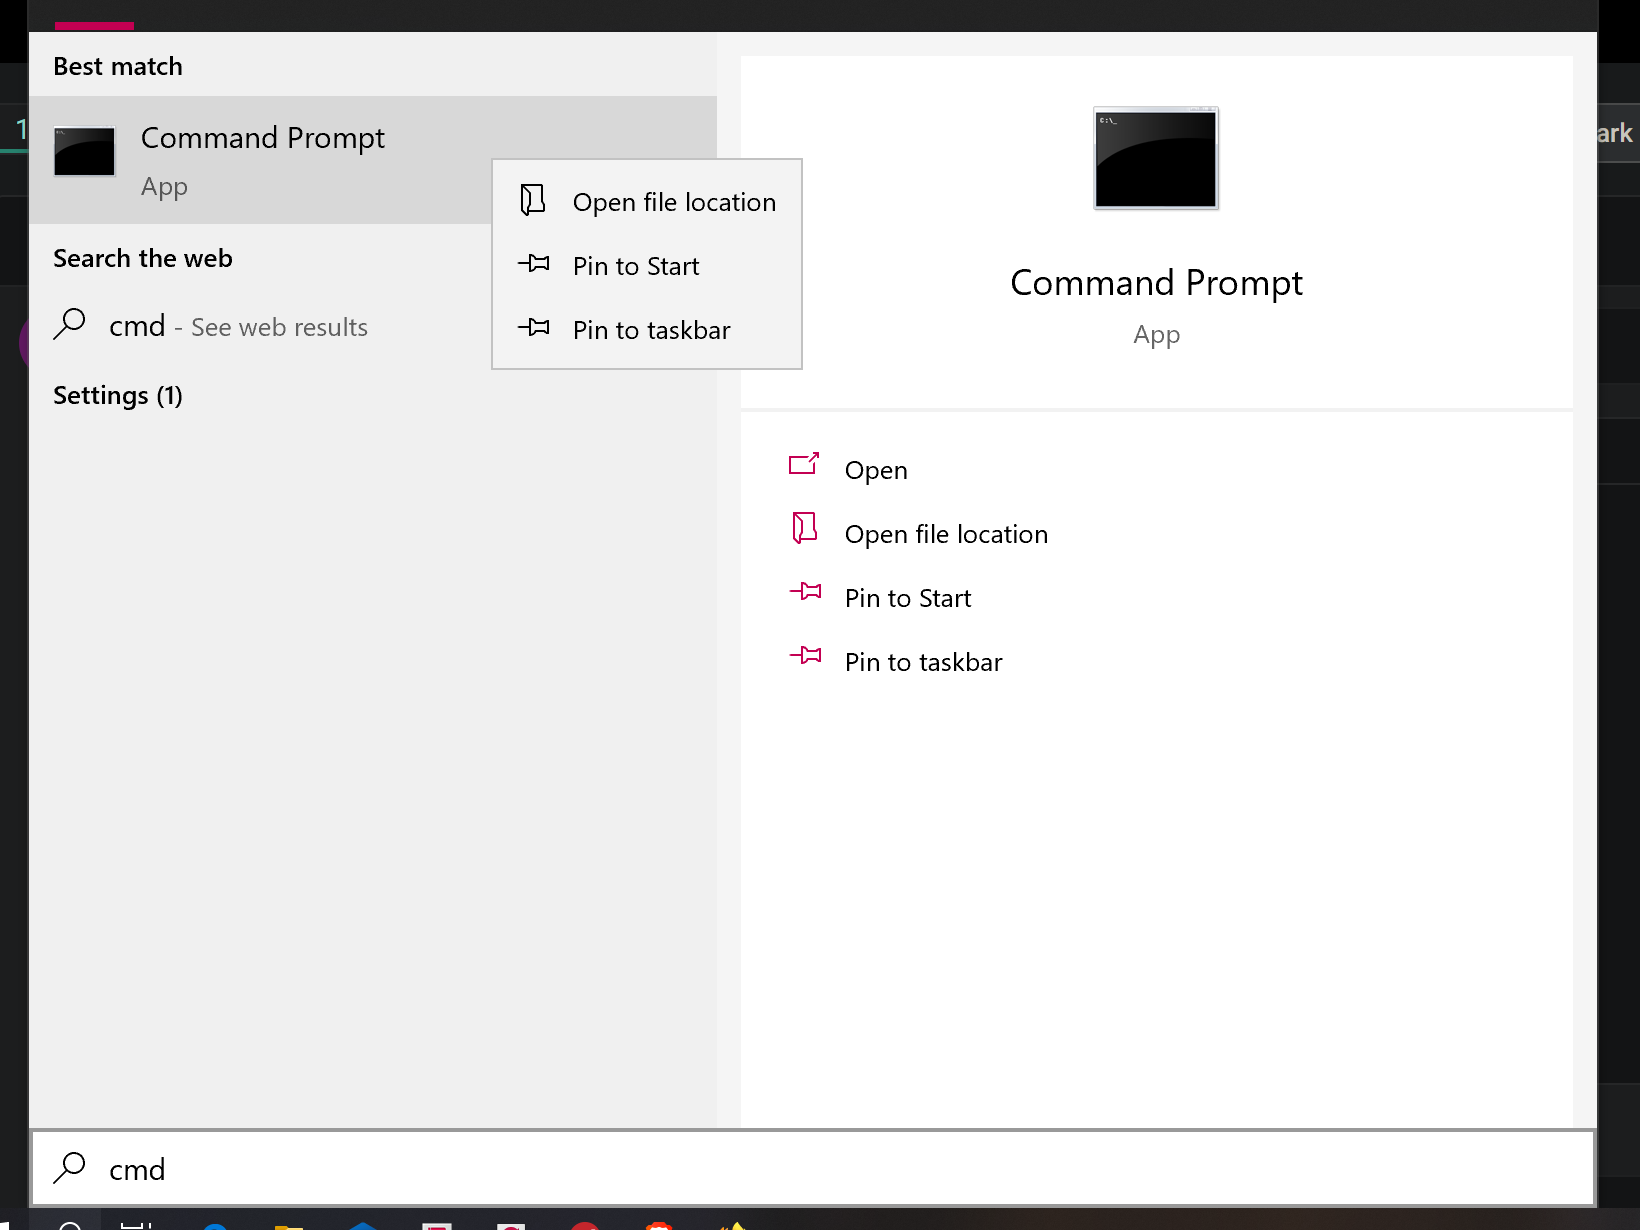This screenshot has height=1230, width=1640.
Task: Click the pink pin icon beside preview Pin to taskbar
Action: [805, 656]
